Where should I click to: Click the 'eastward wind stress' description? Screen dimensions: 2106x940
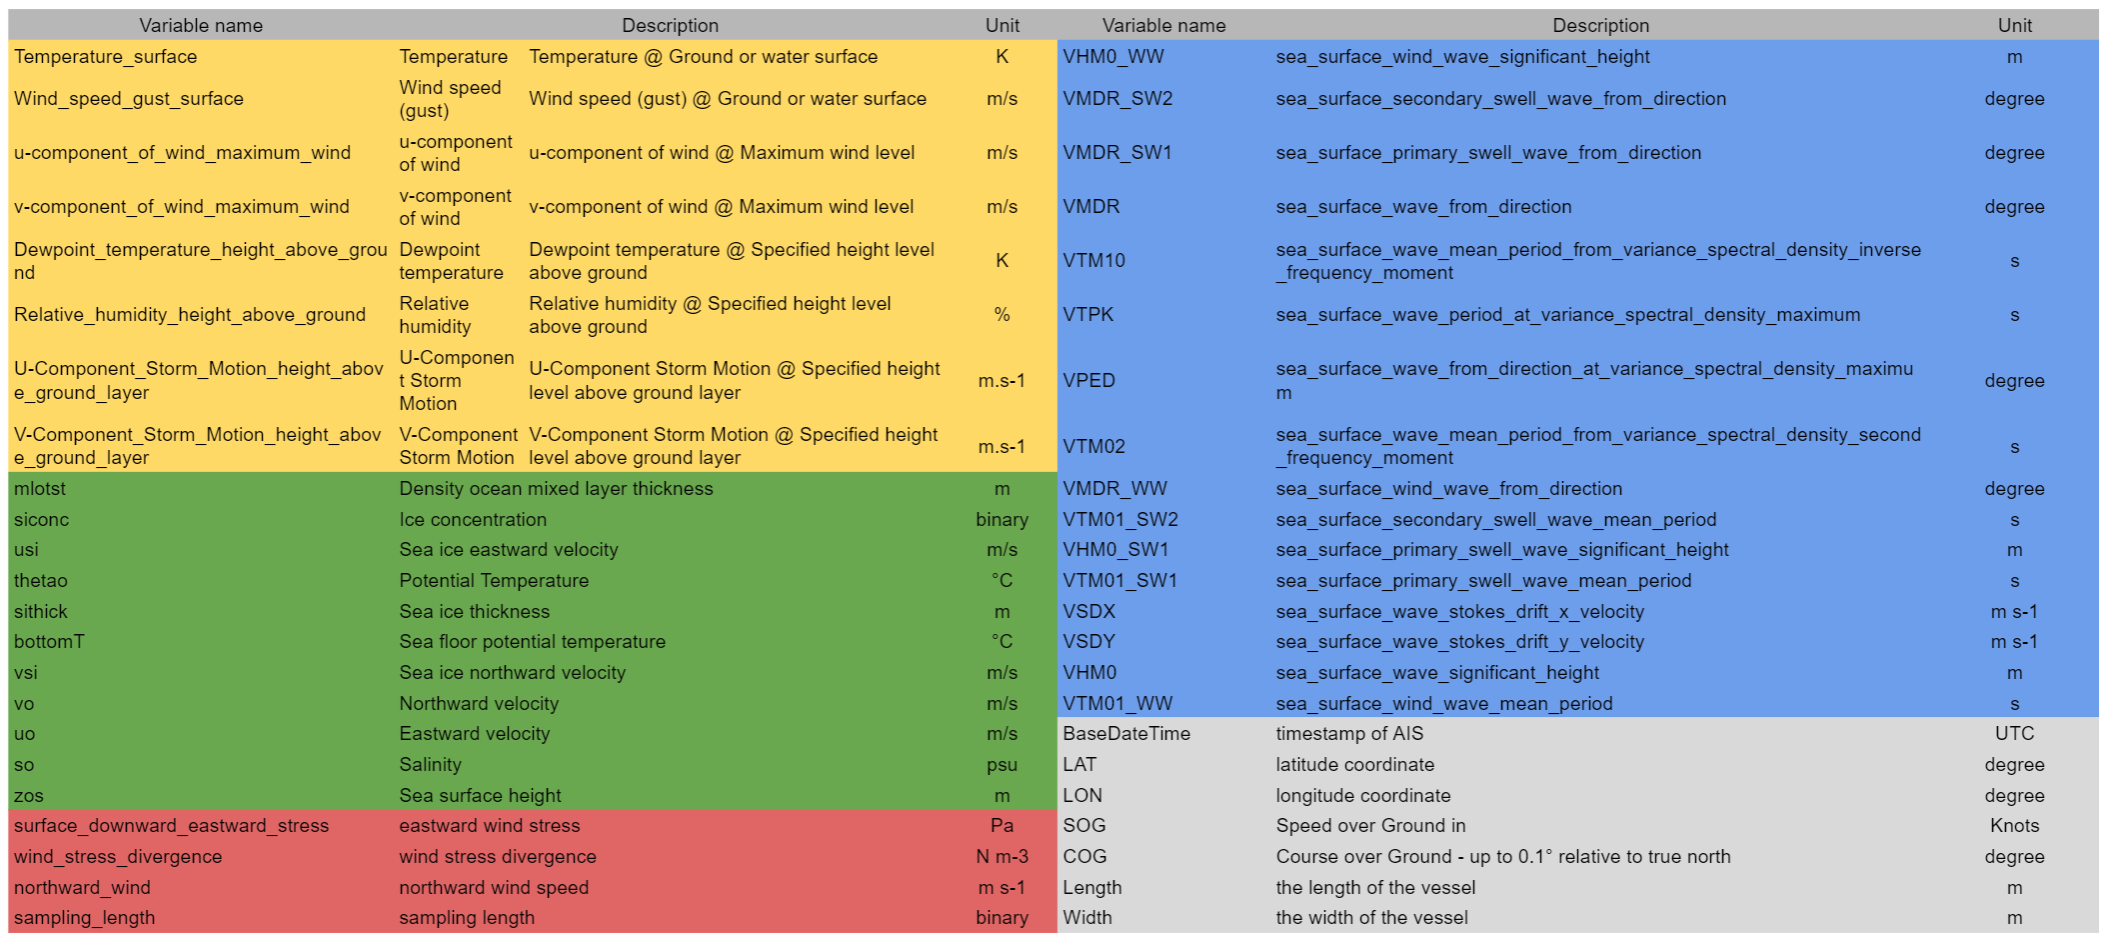coord(489,826)
